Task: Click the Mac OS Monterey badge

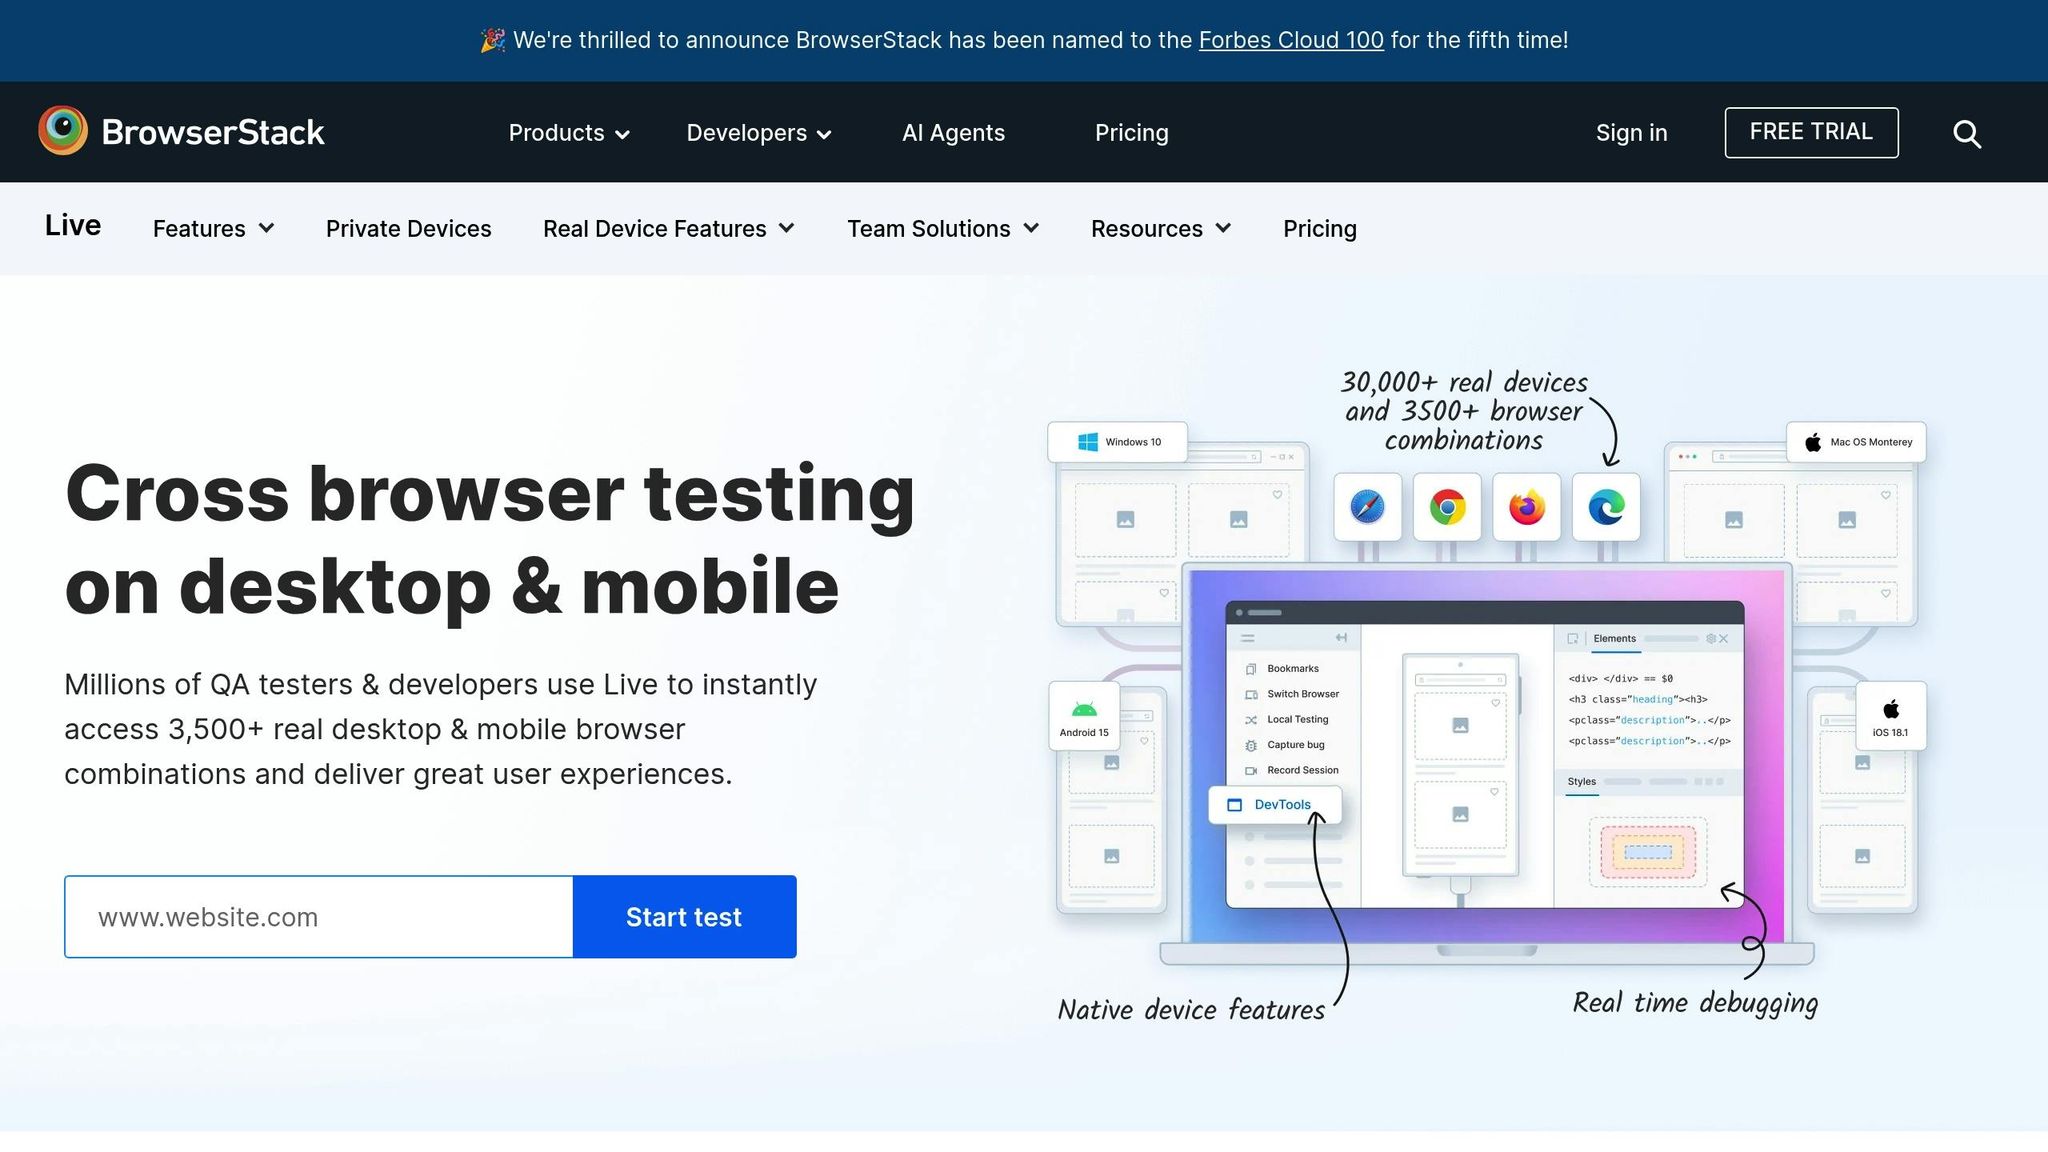Action: point(1856,442)
